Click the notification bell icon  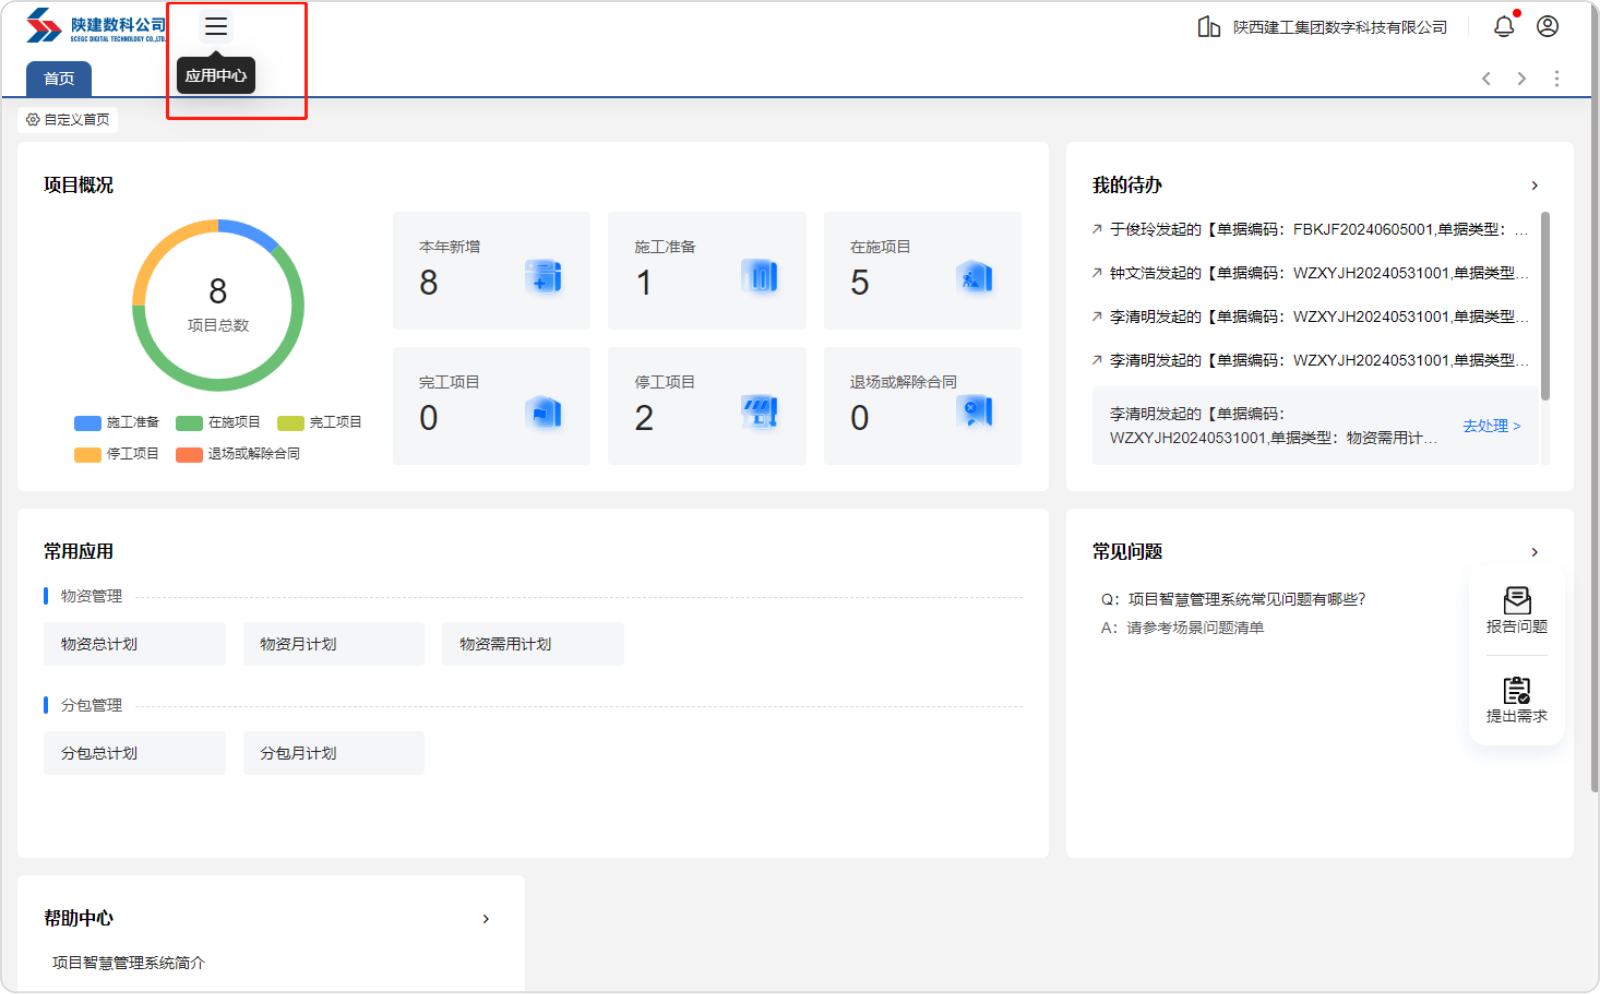1503,27
